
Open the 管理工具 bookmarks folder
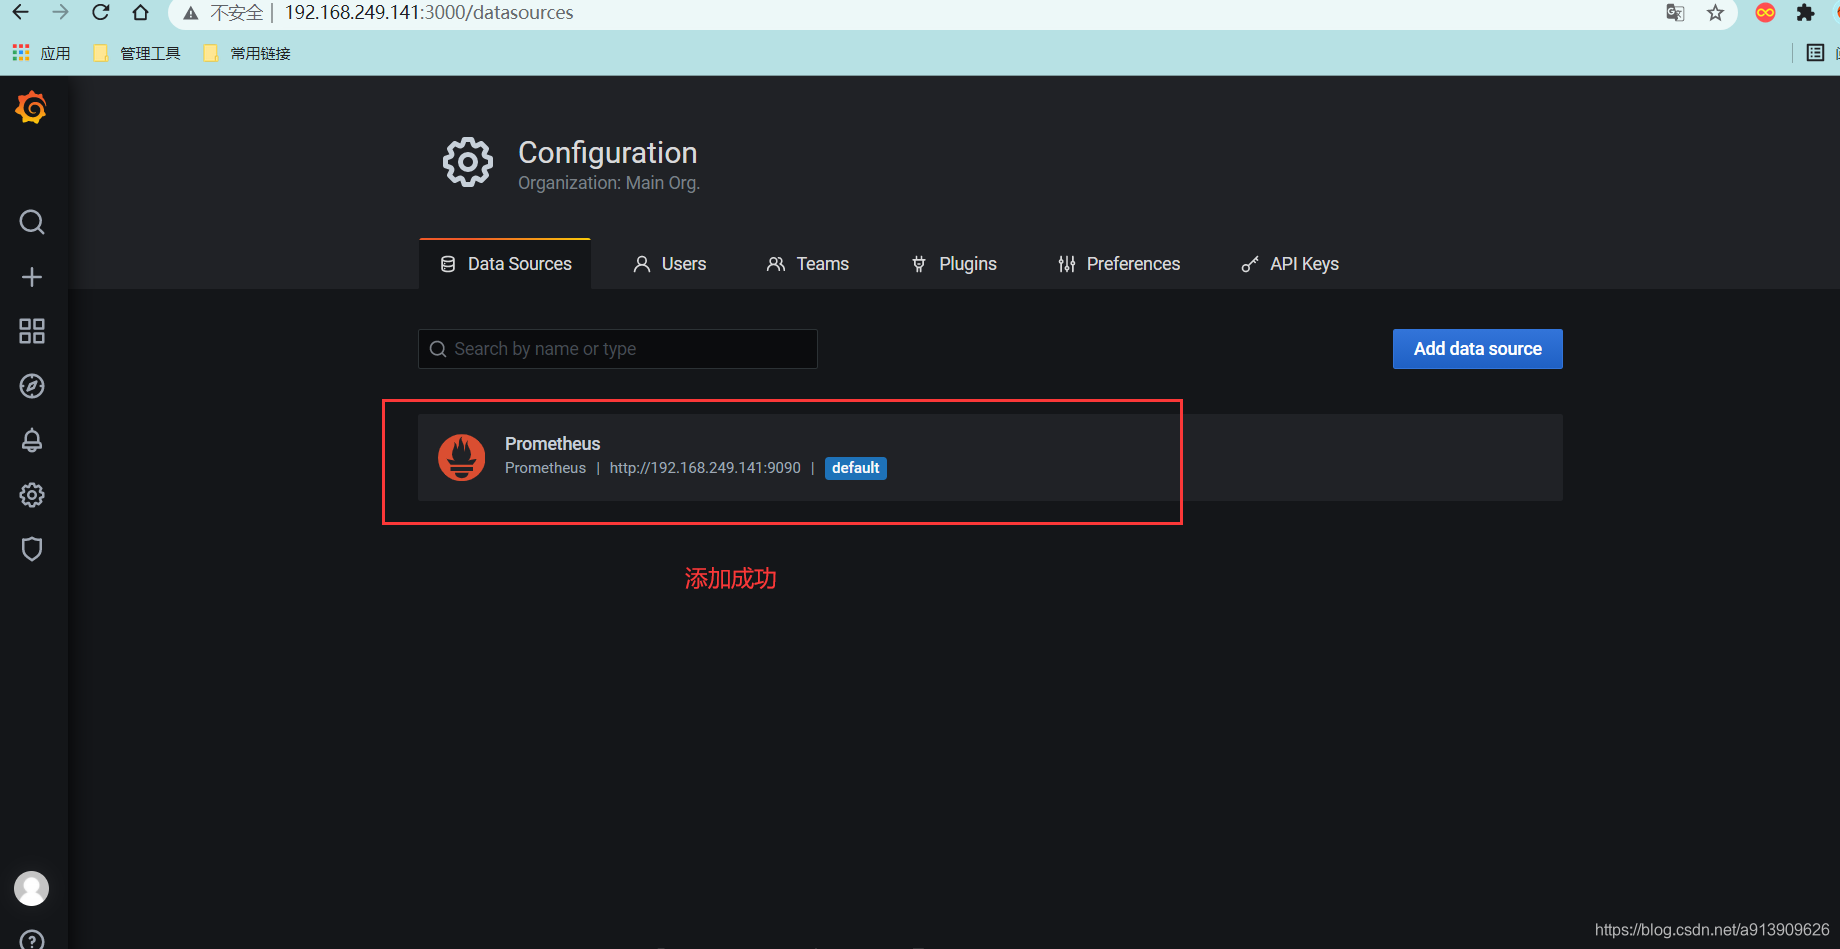[137, 53]
